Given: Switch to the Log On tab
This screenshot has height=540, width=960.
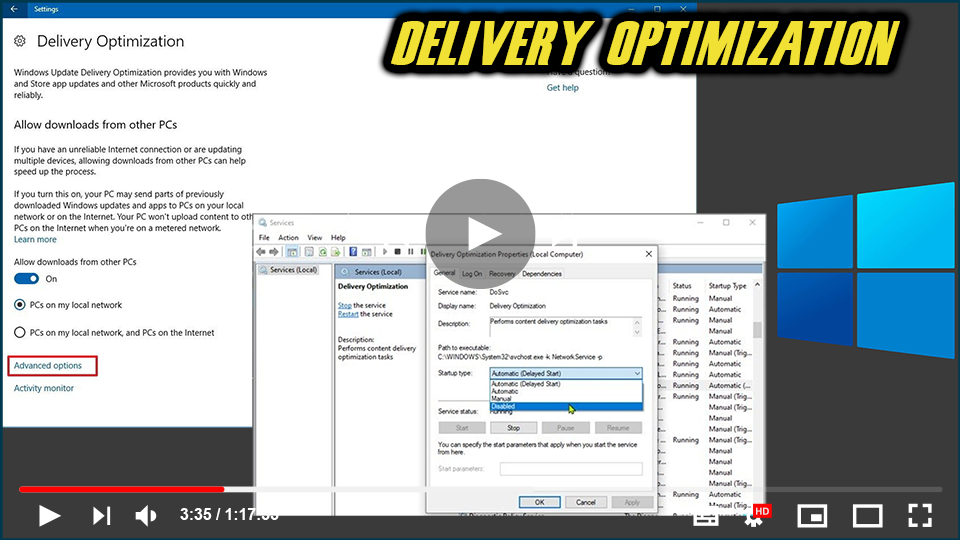Looking at the screenshot, I should coord(472,273).
